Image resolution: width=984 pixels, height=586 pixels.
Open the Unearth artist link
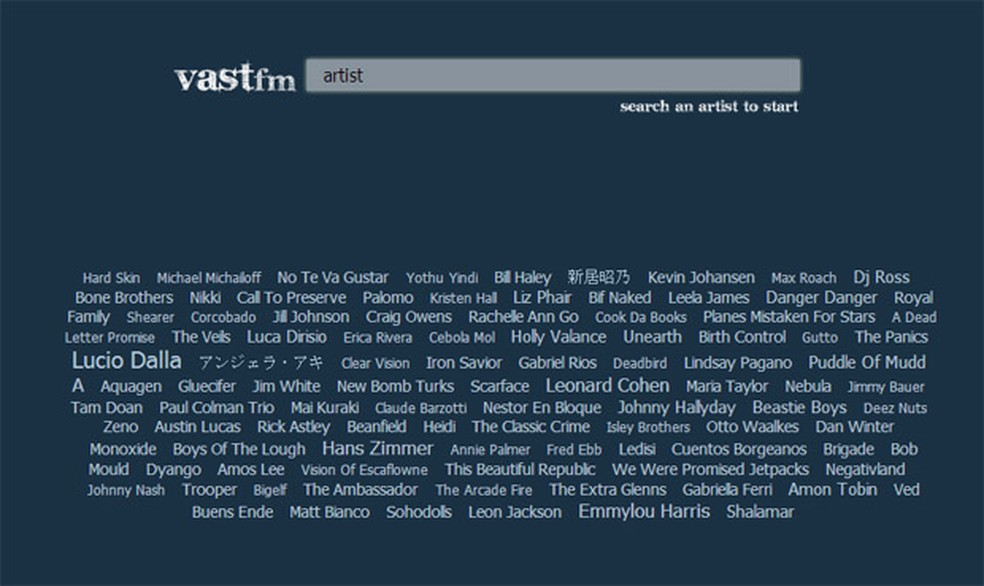[653, 337]
